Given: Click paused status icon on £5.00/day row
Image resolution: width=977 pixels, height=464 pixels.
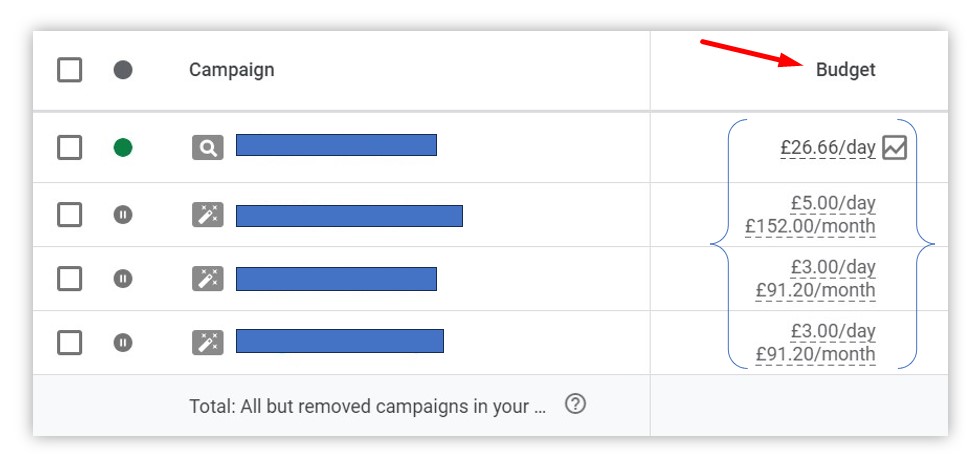Looking at the screenshot, I should (123, 215).
